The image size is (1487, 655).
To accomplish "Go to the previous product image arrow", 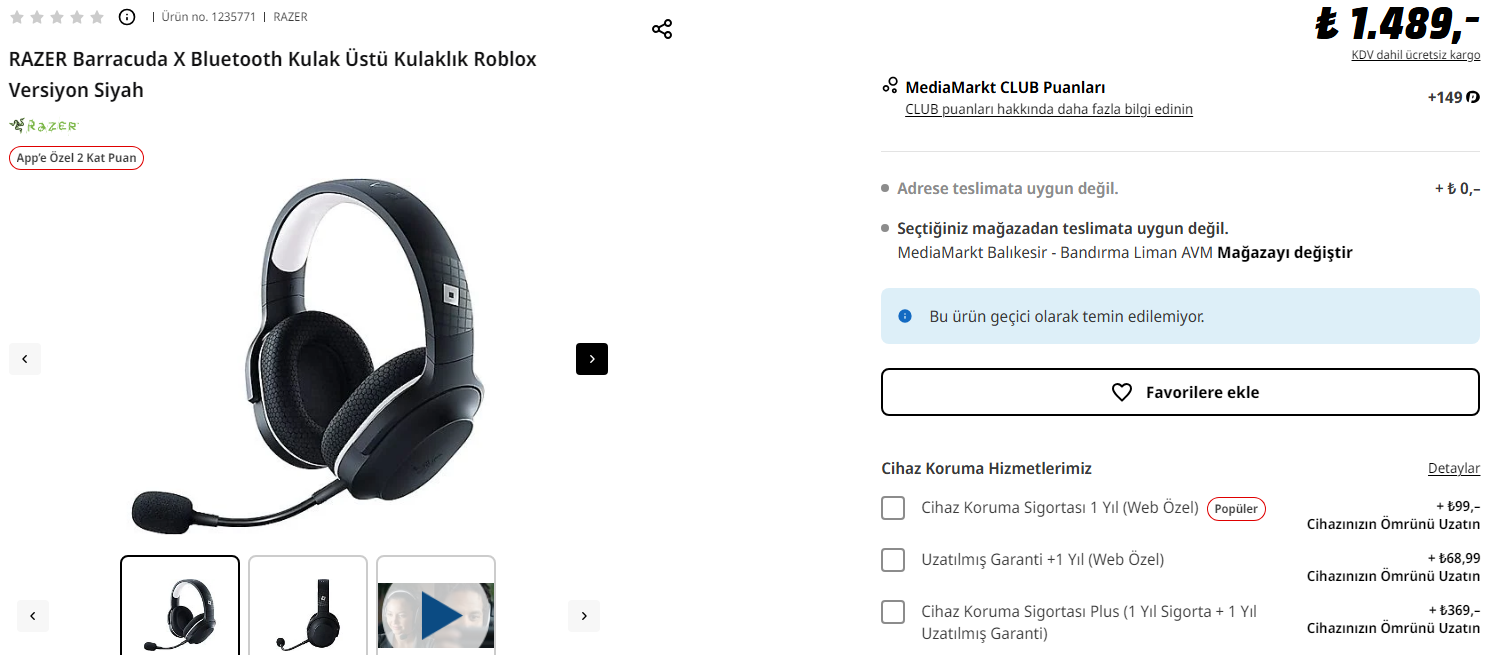I will pyautogui.click(x=25, y=359).
